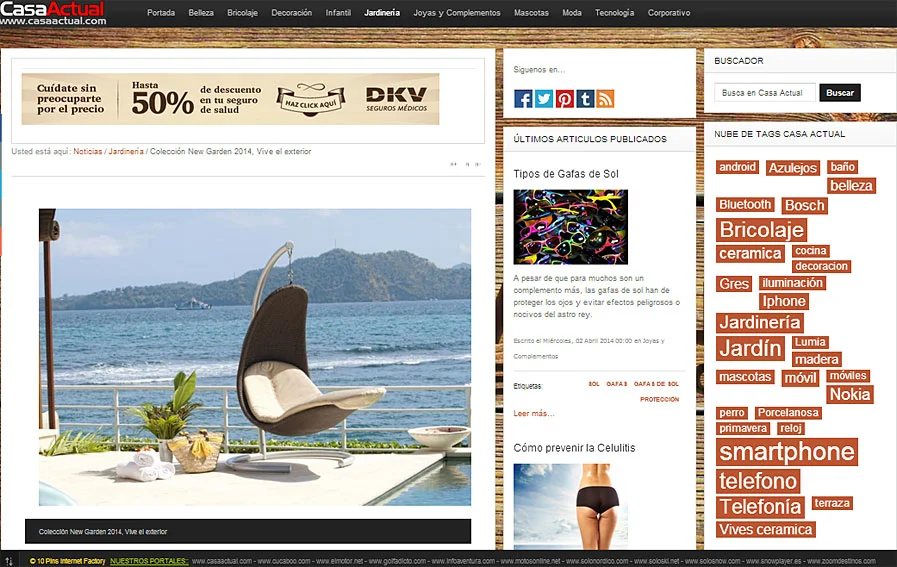Open Tipos de Gafas de Sol article
The width and height of the screenshot is (897, 567).
[566, 174]
